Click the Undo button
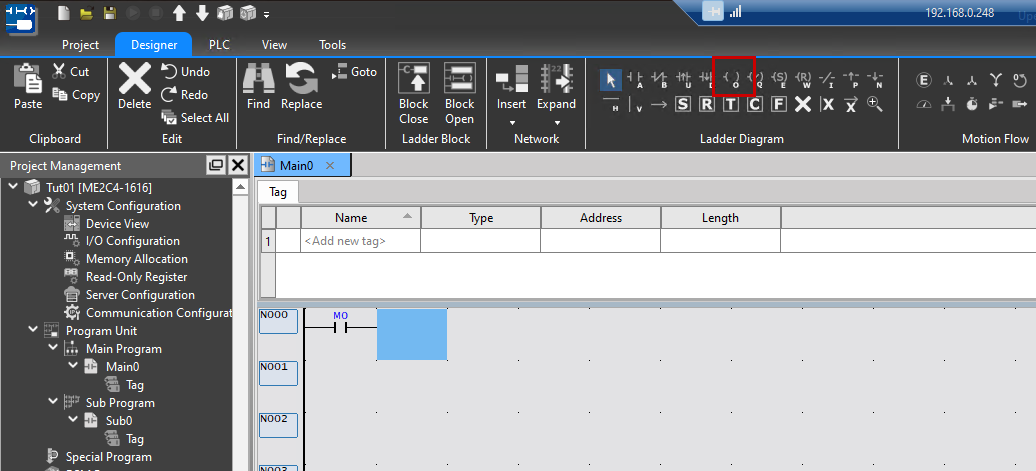This screenshot has height=471, width=1036. [x=185, y=72]
